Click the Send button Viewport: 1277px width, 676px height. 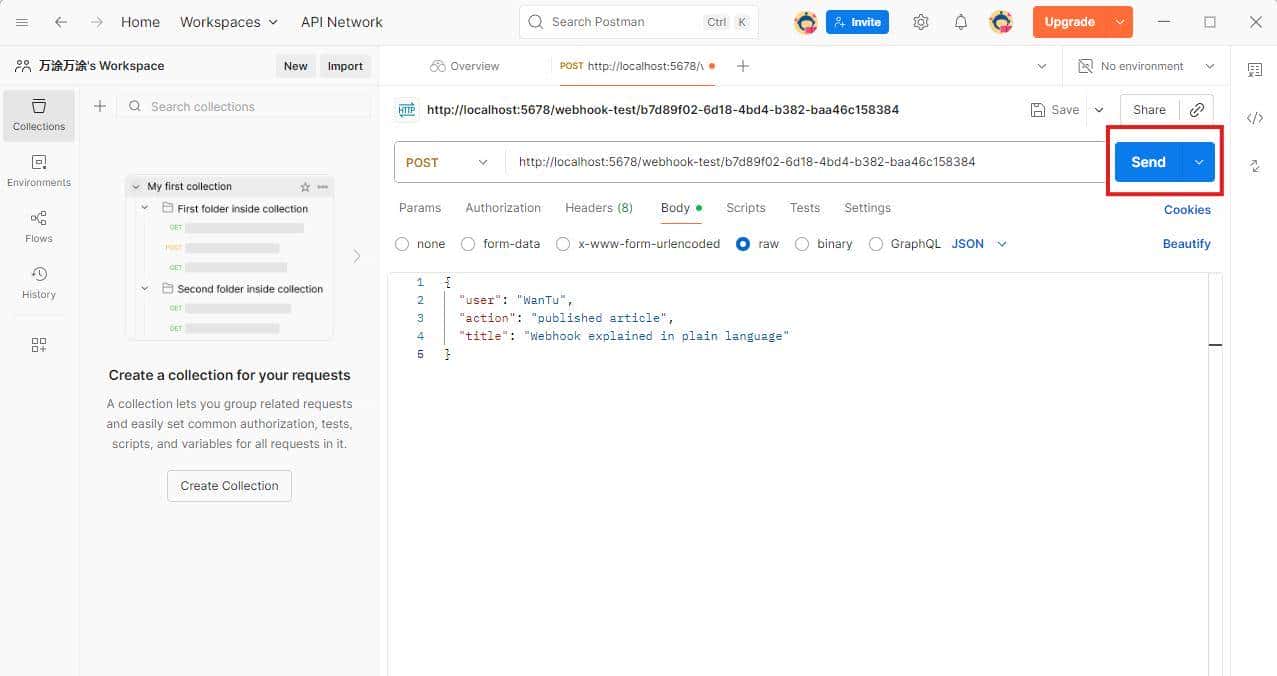[1148, 161]
